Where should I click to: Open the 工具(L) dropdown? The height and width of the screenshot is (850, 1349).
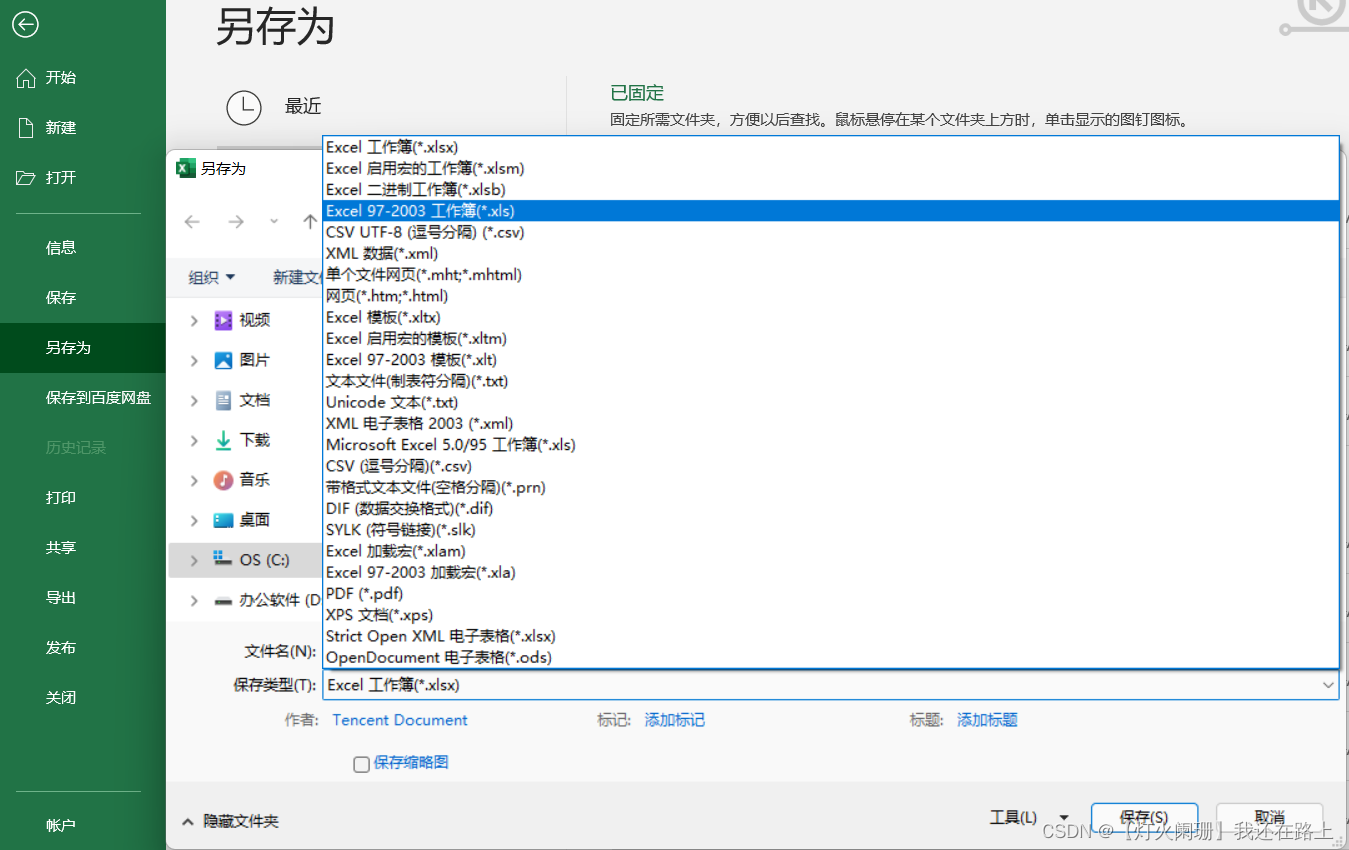click(1029, 817)
